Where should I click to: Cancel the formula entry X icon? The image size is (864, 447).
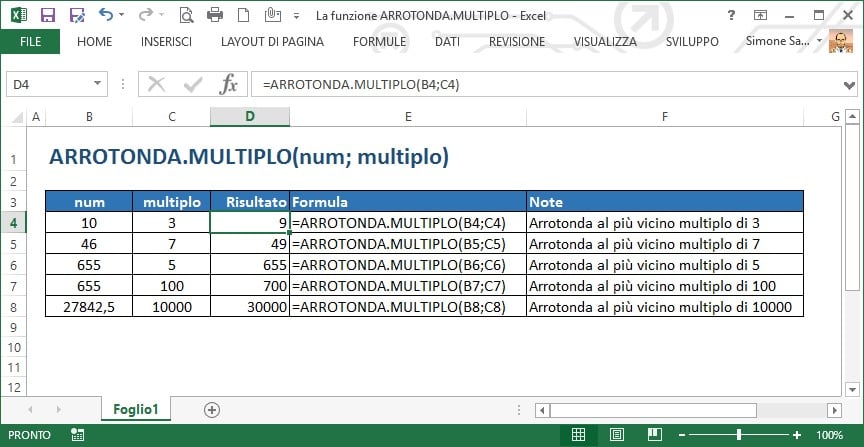point(156,84)
